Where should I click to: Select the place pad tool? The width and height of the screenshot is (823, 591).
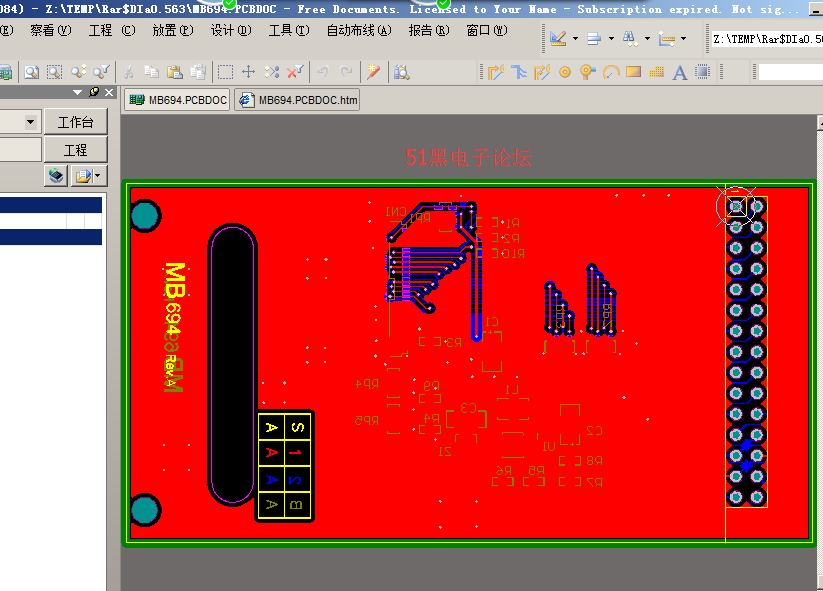pos(565,72)
